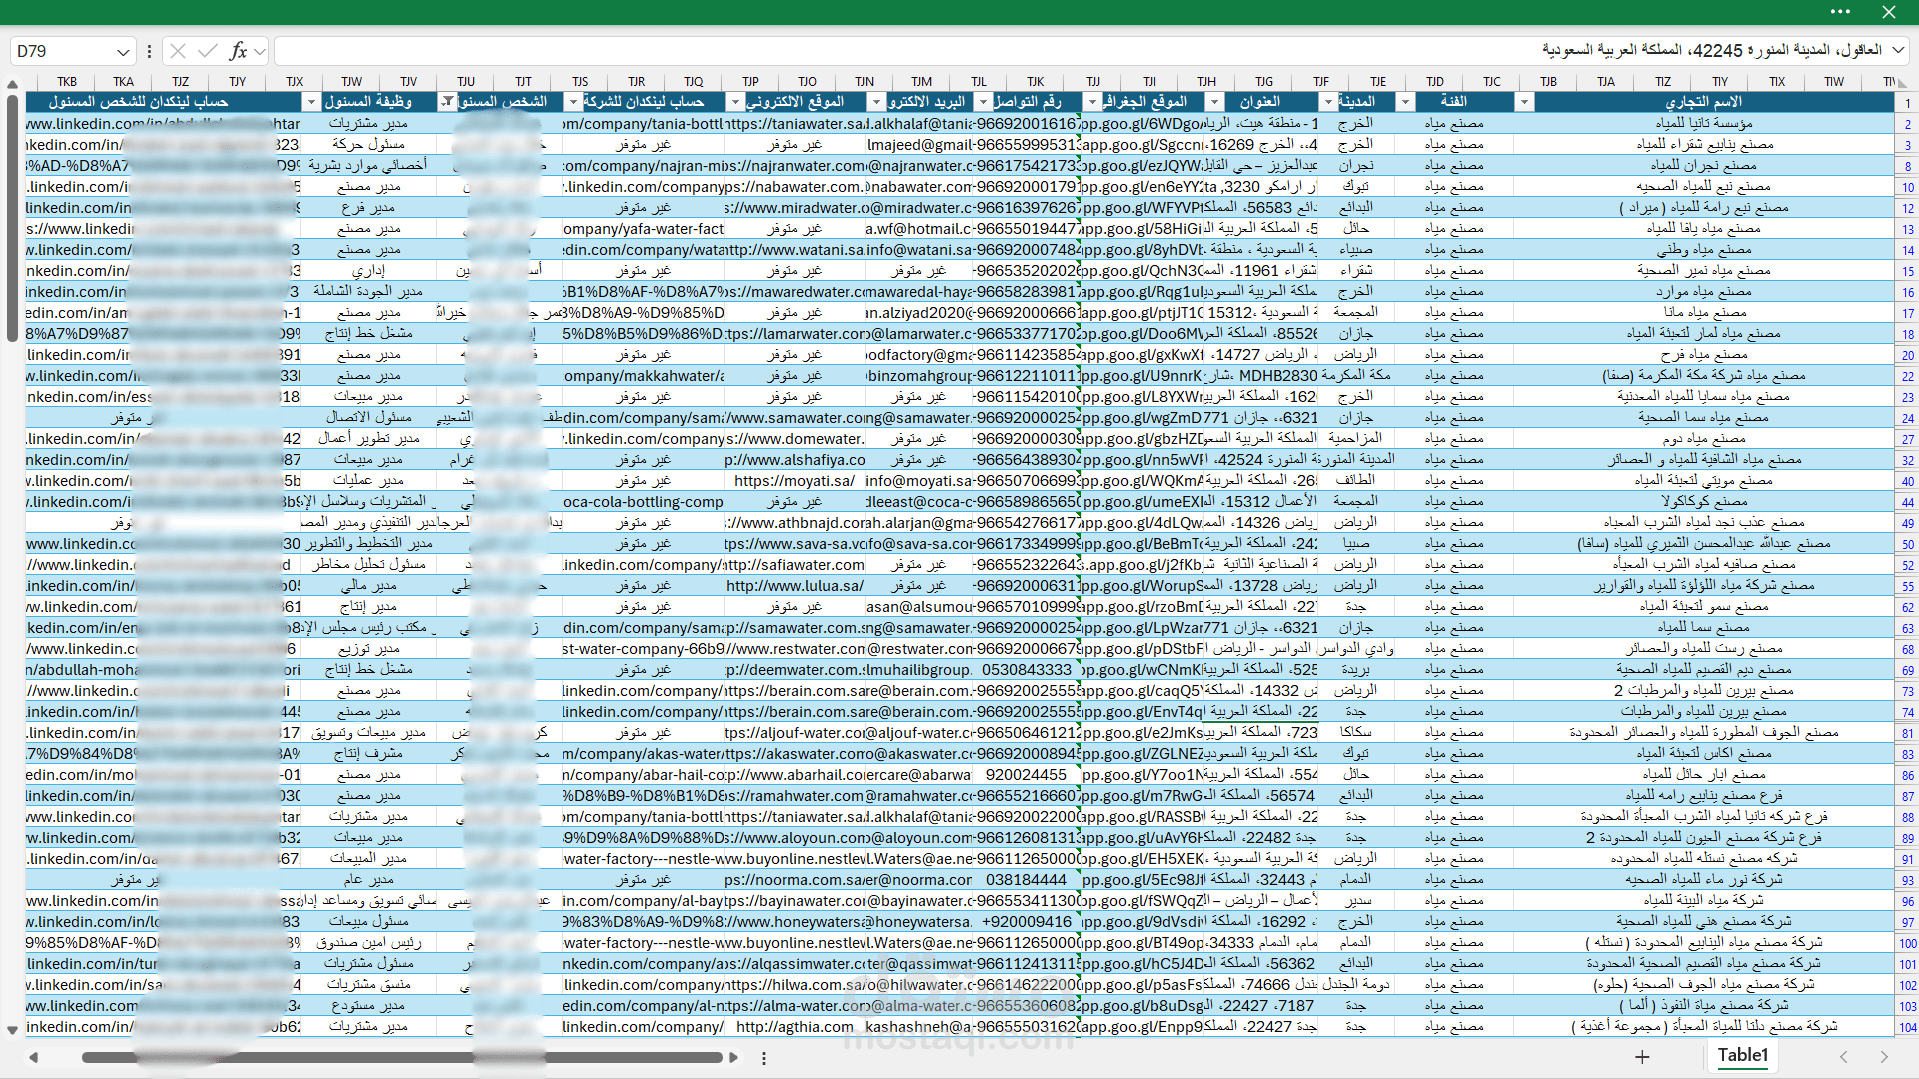
Task: Click the vertical dots beside the Name Box
Action: 149,51
